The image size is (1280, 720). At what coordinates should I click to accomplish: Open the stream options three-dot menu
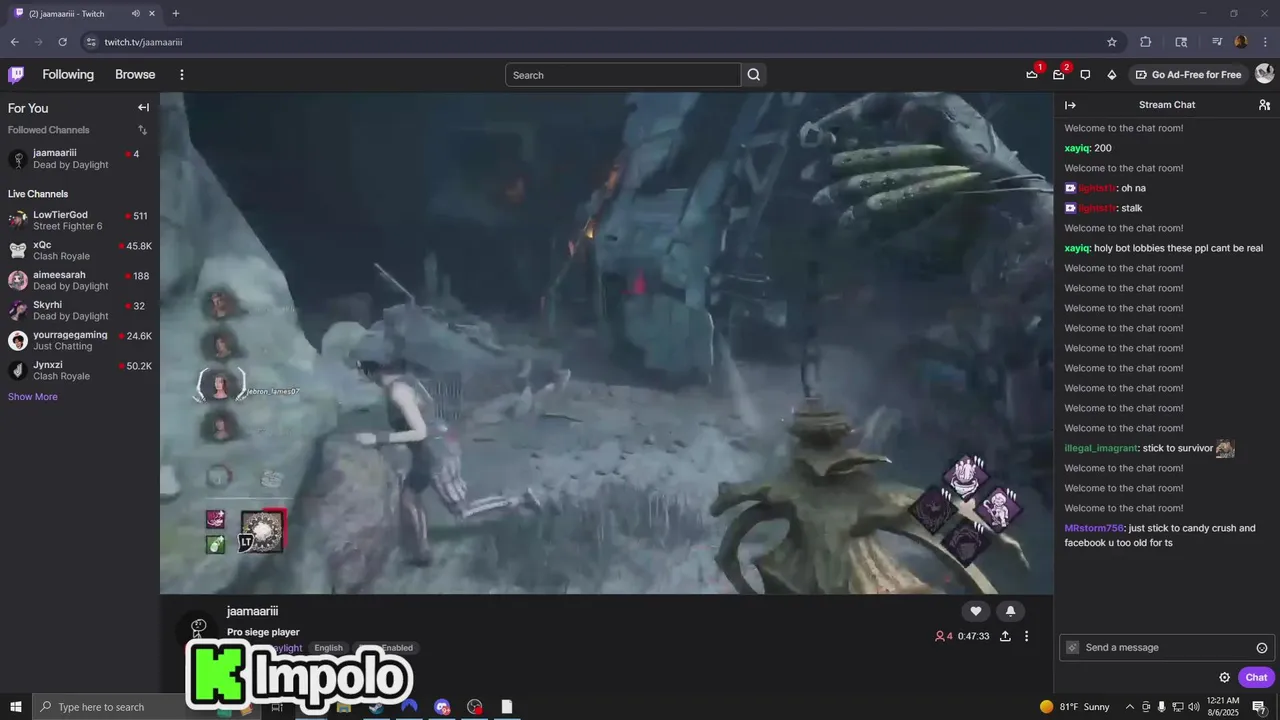tap(1026, 636)
